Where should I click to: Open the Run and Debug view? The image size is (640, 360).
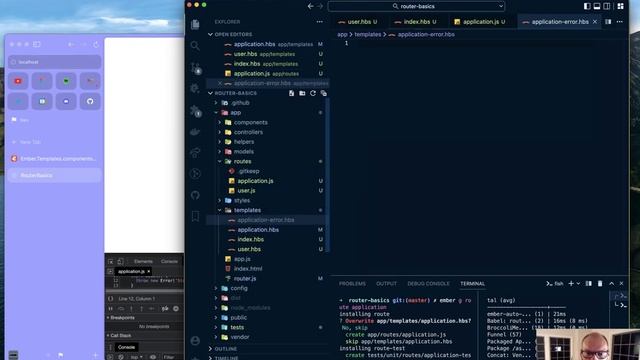[x=195, y=89]
